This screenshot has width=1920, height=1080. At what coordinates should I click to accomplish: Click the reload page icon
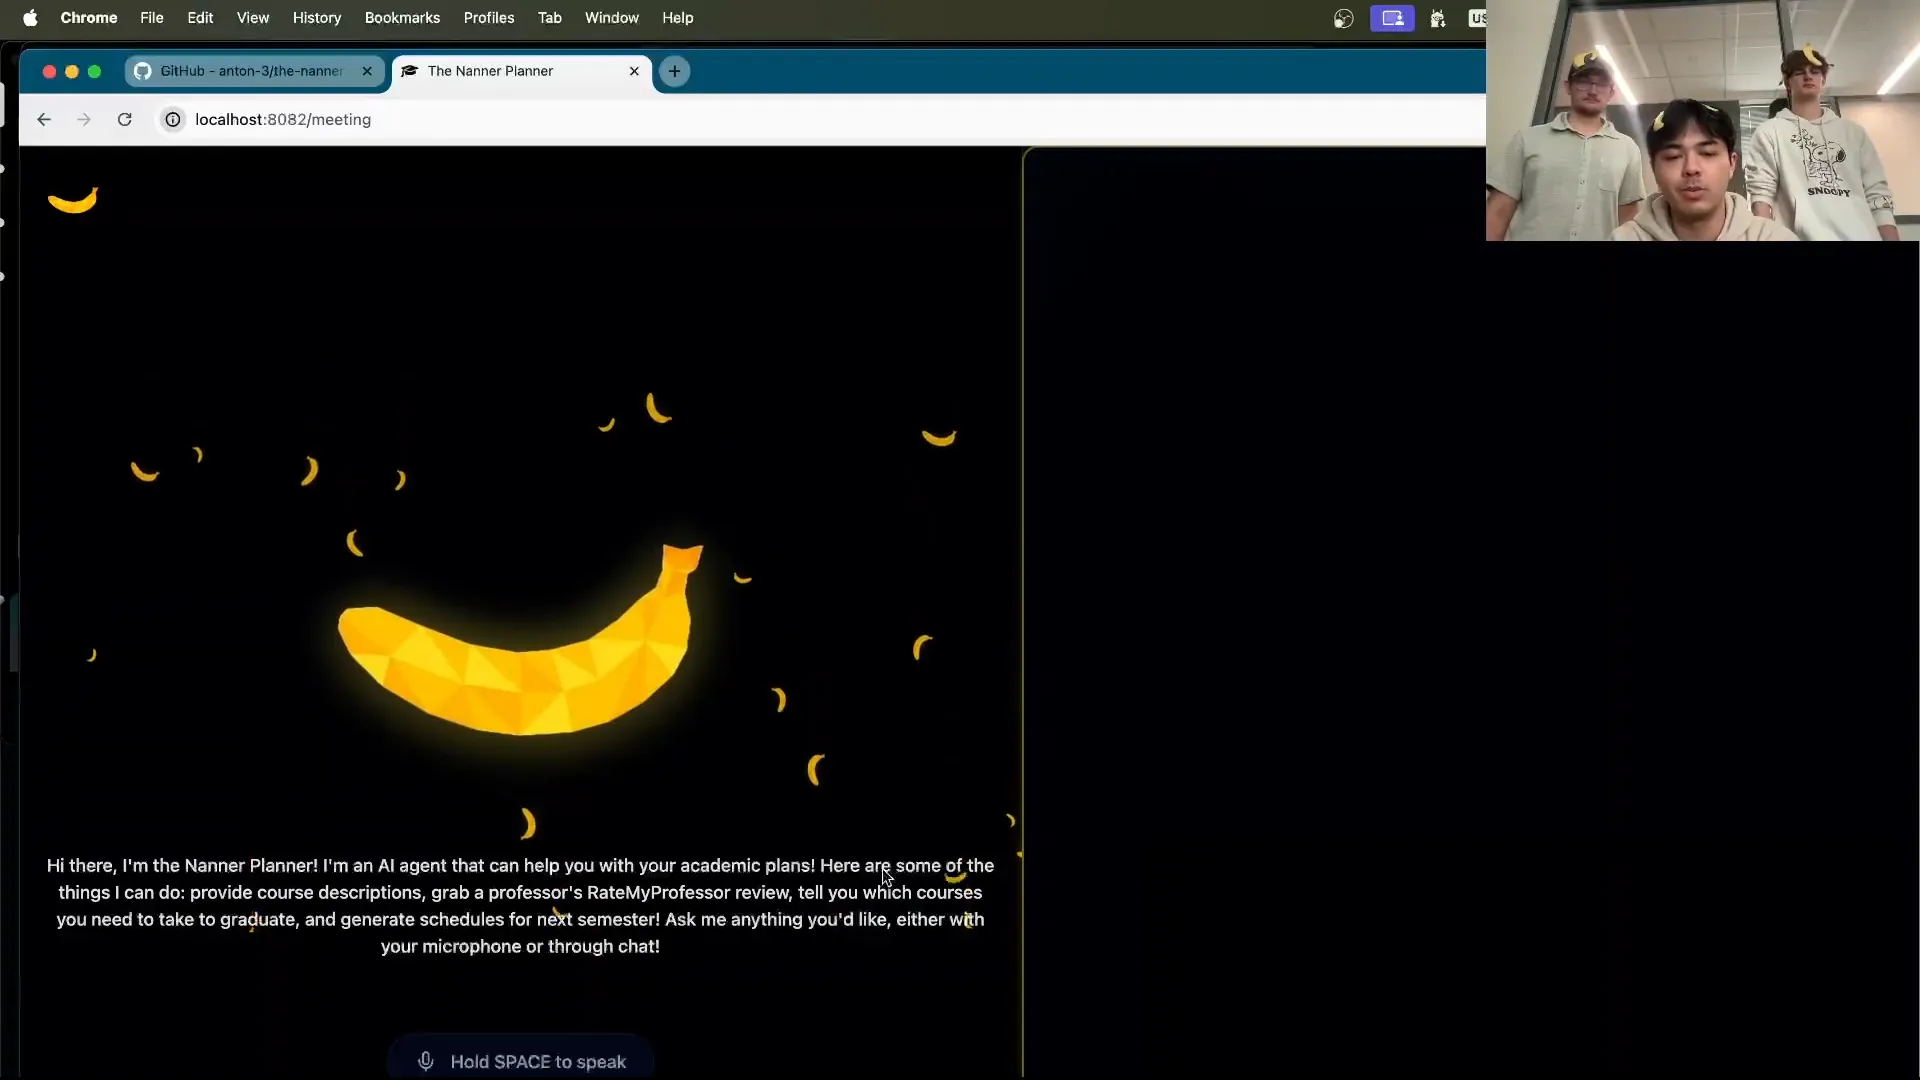point(124,119)
